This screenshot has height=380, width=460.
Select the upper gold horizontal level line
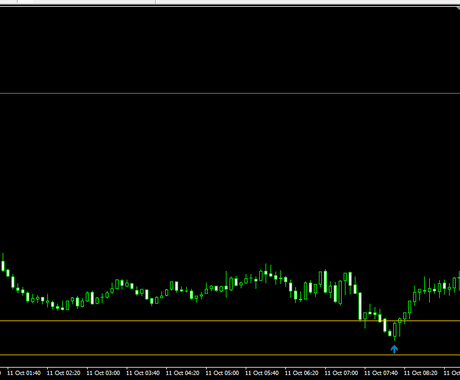[x=230, y=321]
